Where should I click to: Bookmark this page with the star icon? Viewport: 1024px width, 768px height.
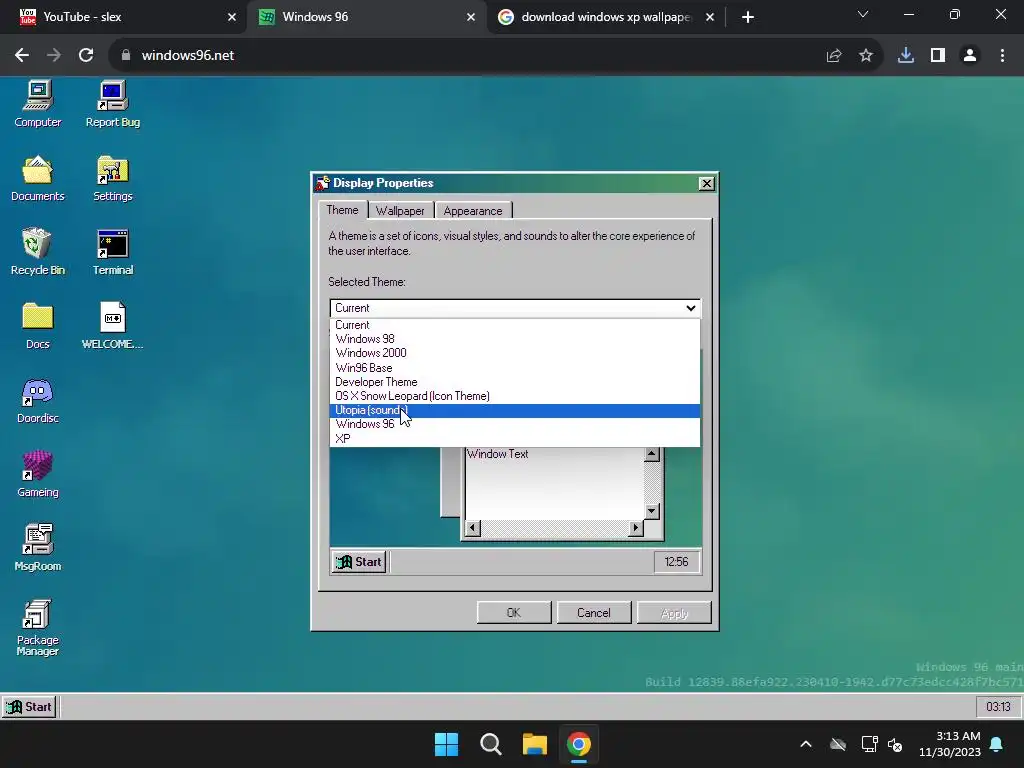[865, 56]
